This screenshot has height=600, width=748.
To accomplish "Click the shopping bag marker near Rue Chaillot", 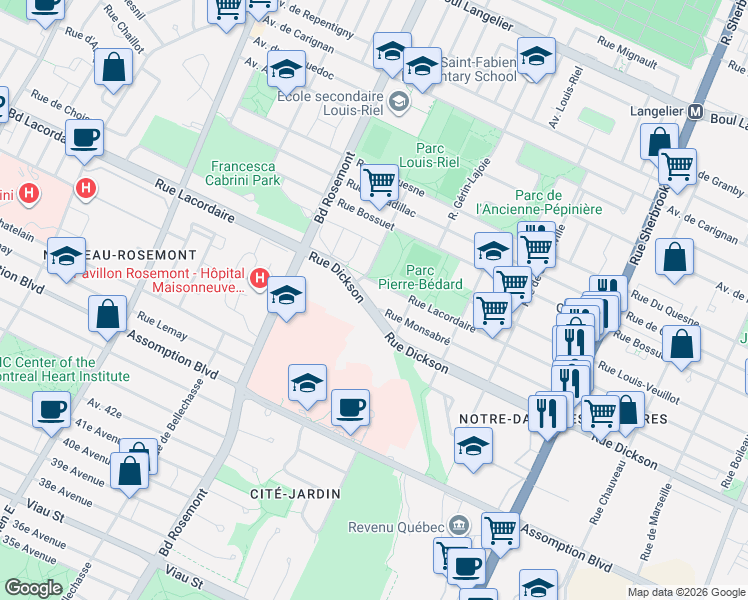I will tap(114, 66).
